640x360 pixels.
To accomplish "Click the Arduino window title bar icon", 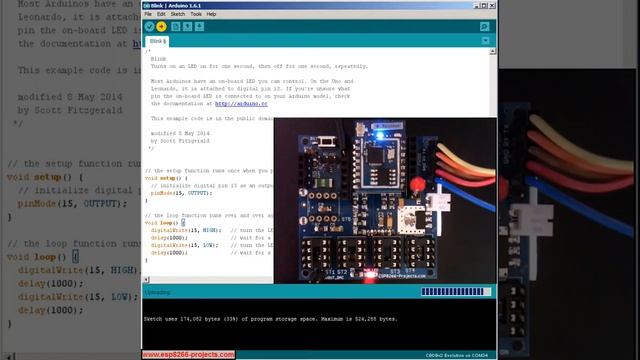I will pyautogui.click(x=147, y=6).
